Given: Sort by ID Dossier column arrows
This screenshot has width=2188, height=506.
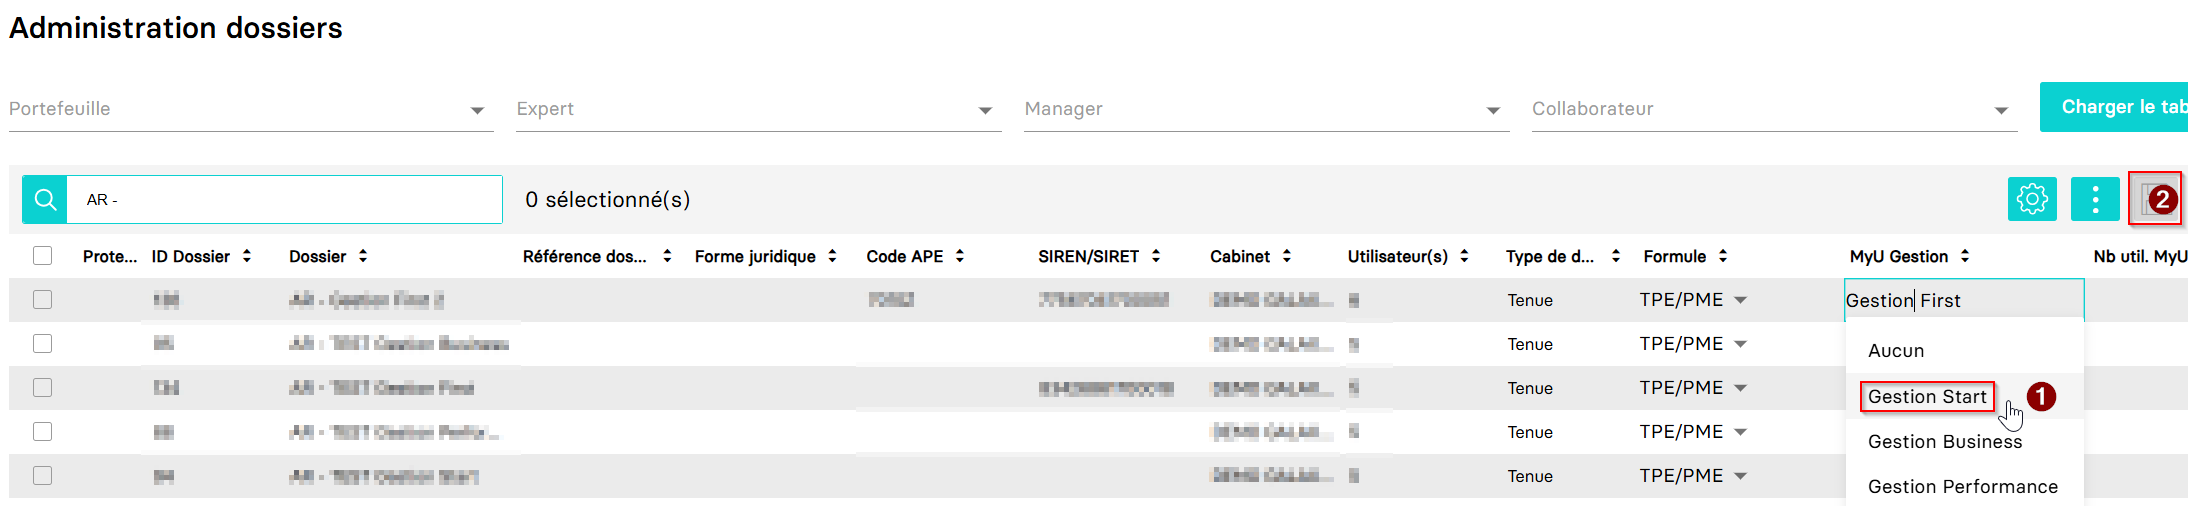Looking at the screenshot, I should pos(247,257).
